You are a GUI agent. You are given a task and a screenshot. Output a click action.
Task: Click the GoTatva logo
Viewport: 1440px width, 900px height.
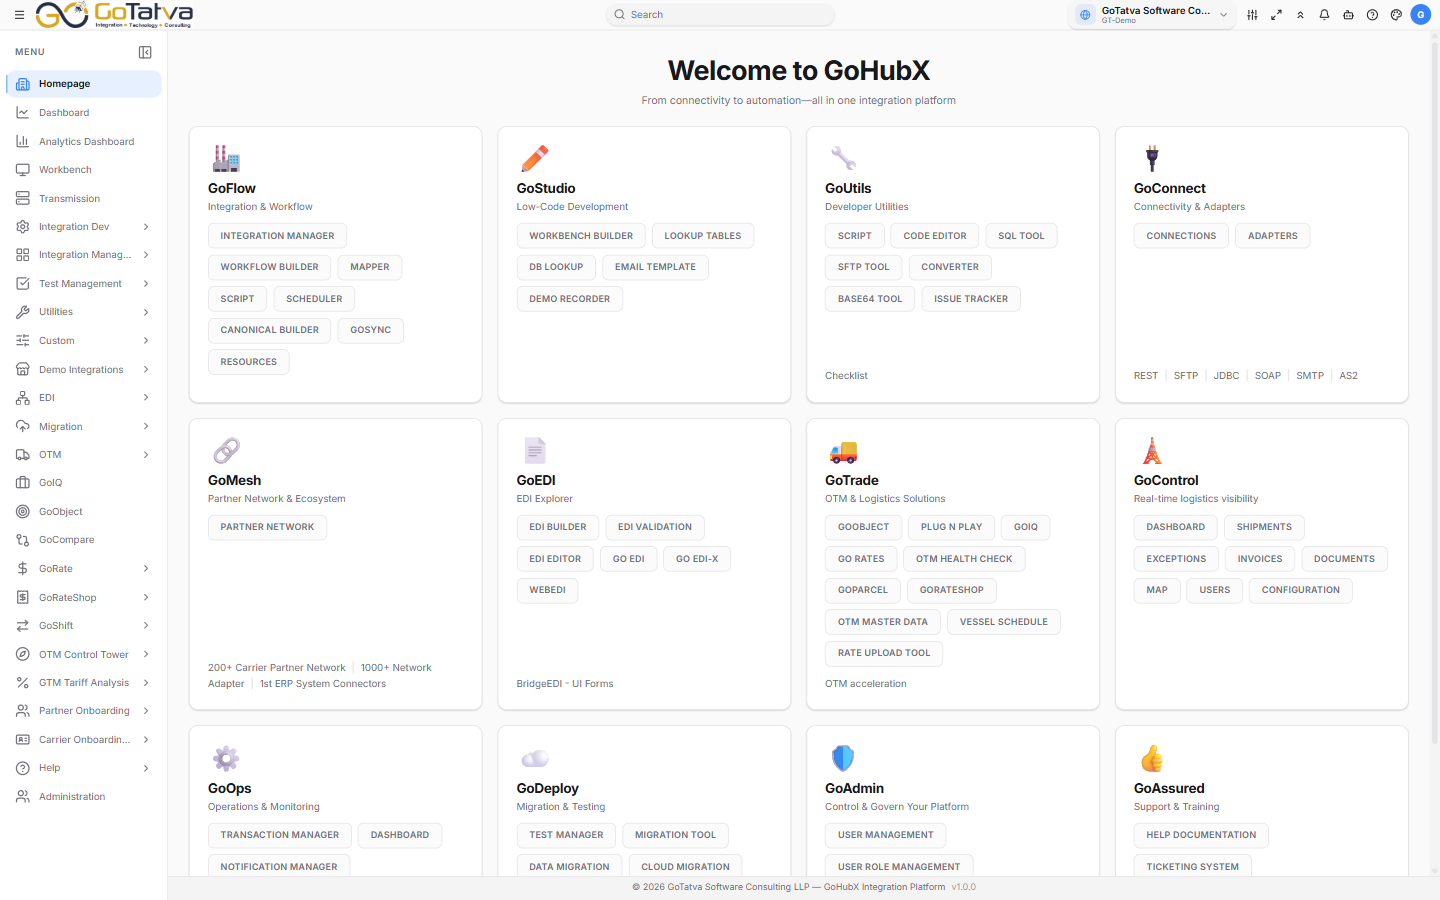click(x=114, y=15)
